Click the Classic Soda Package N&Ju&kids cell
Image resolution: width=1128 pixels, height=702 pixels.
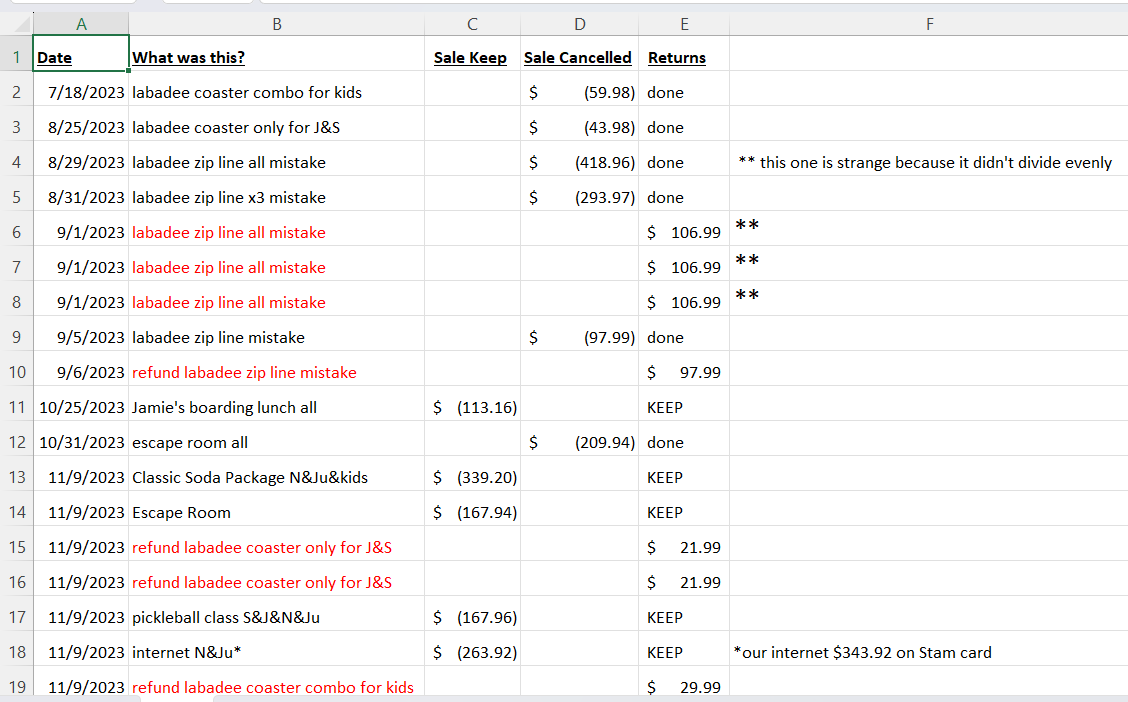276,477
